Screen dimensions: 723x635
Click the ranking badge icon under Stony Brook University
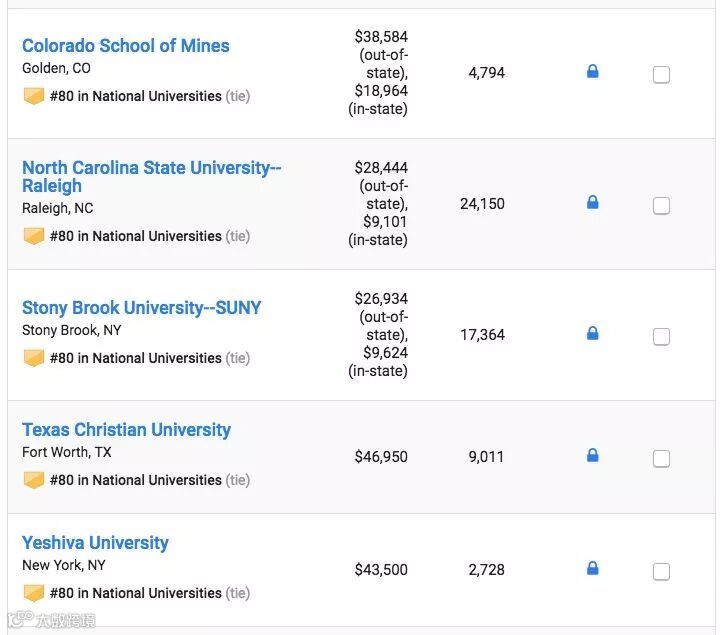[34, 358]
